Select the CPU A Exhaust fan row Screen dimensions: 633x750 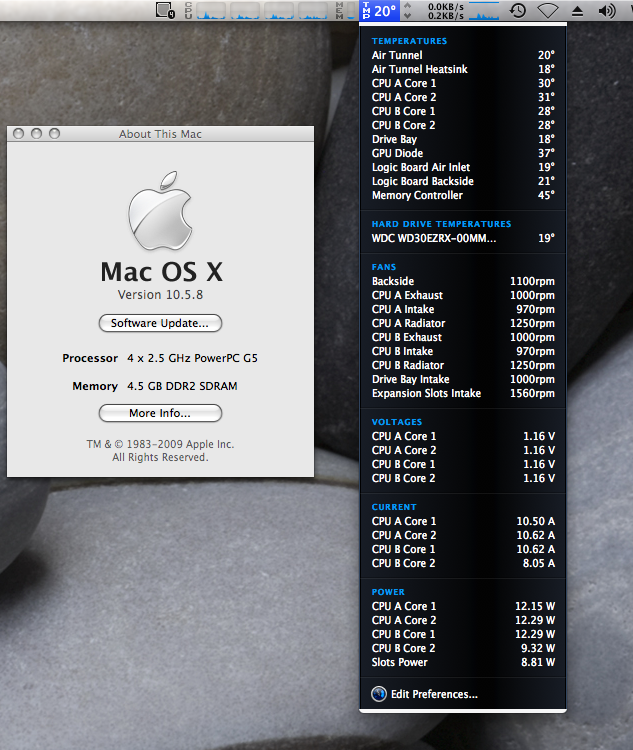click(463, 295)
